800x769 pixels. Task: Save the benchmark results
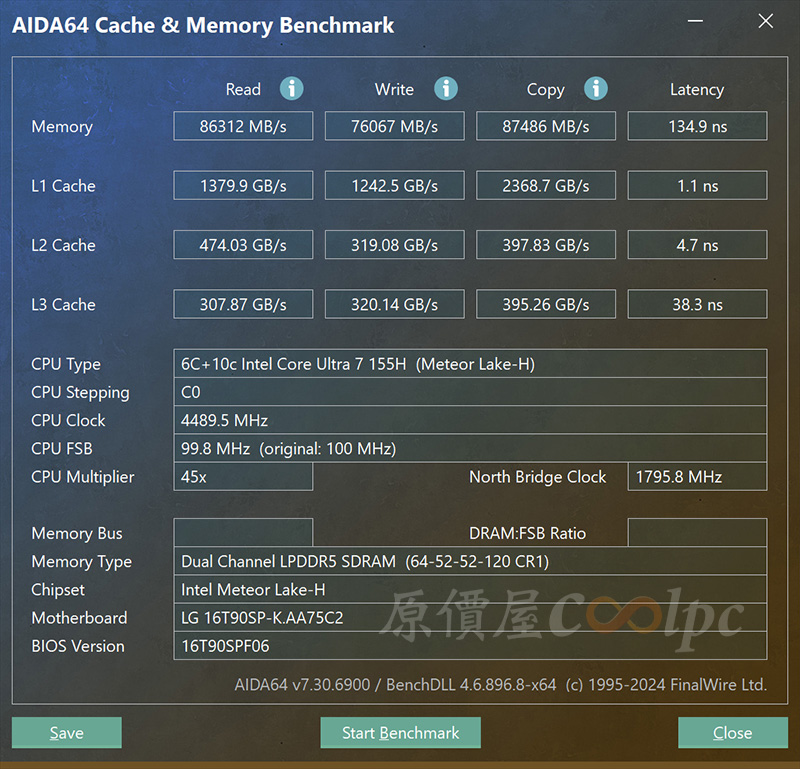point(67,732)
